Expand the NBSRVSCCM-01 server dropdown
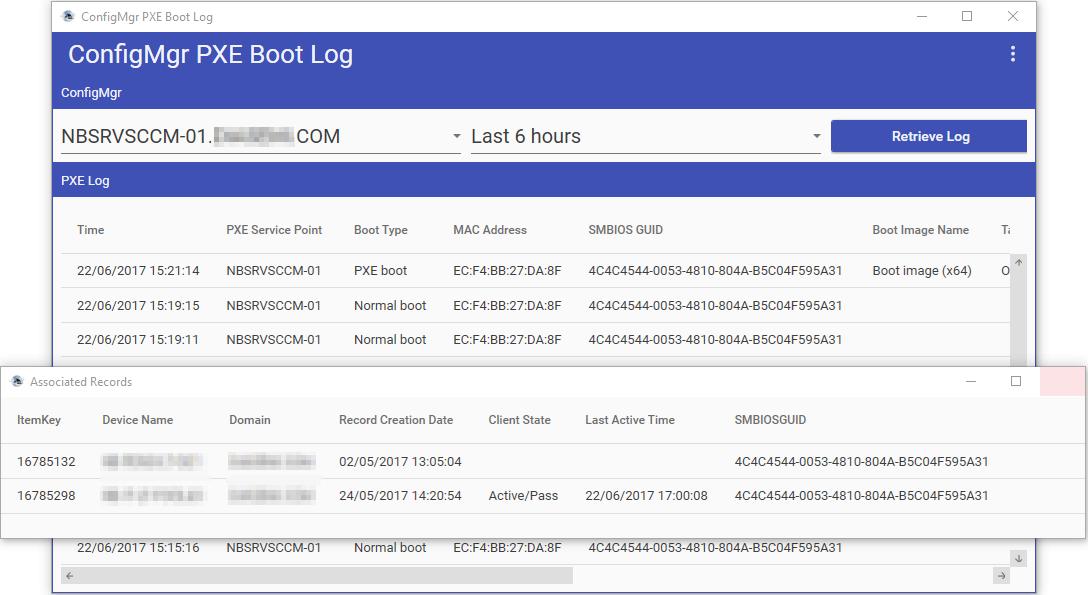 [456, 136]
